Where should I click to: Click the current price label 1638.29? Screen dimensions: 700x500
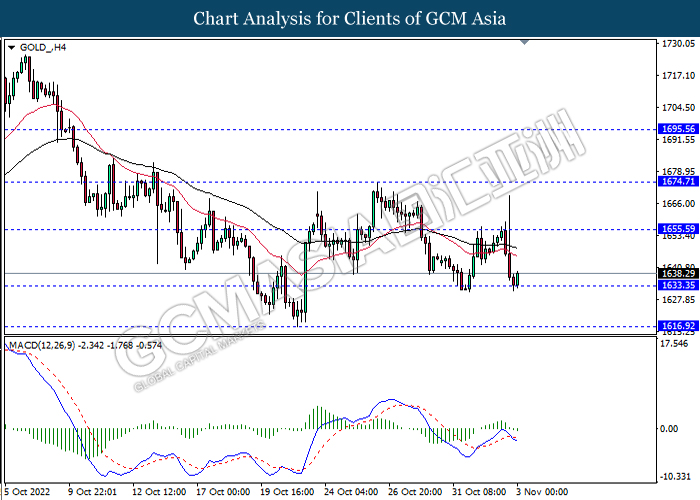point(678,273)
